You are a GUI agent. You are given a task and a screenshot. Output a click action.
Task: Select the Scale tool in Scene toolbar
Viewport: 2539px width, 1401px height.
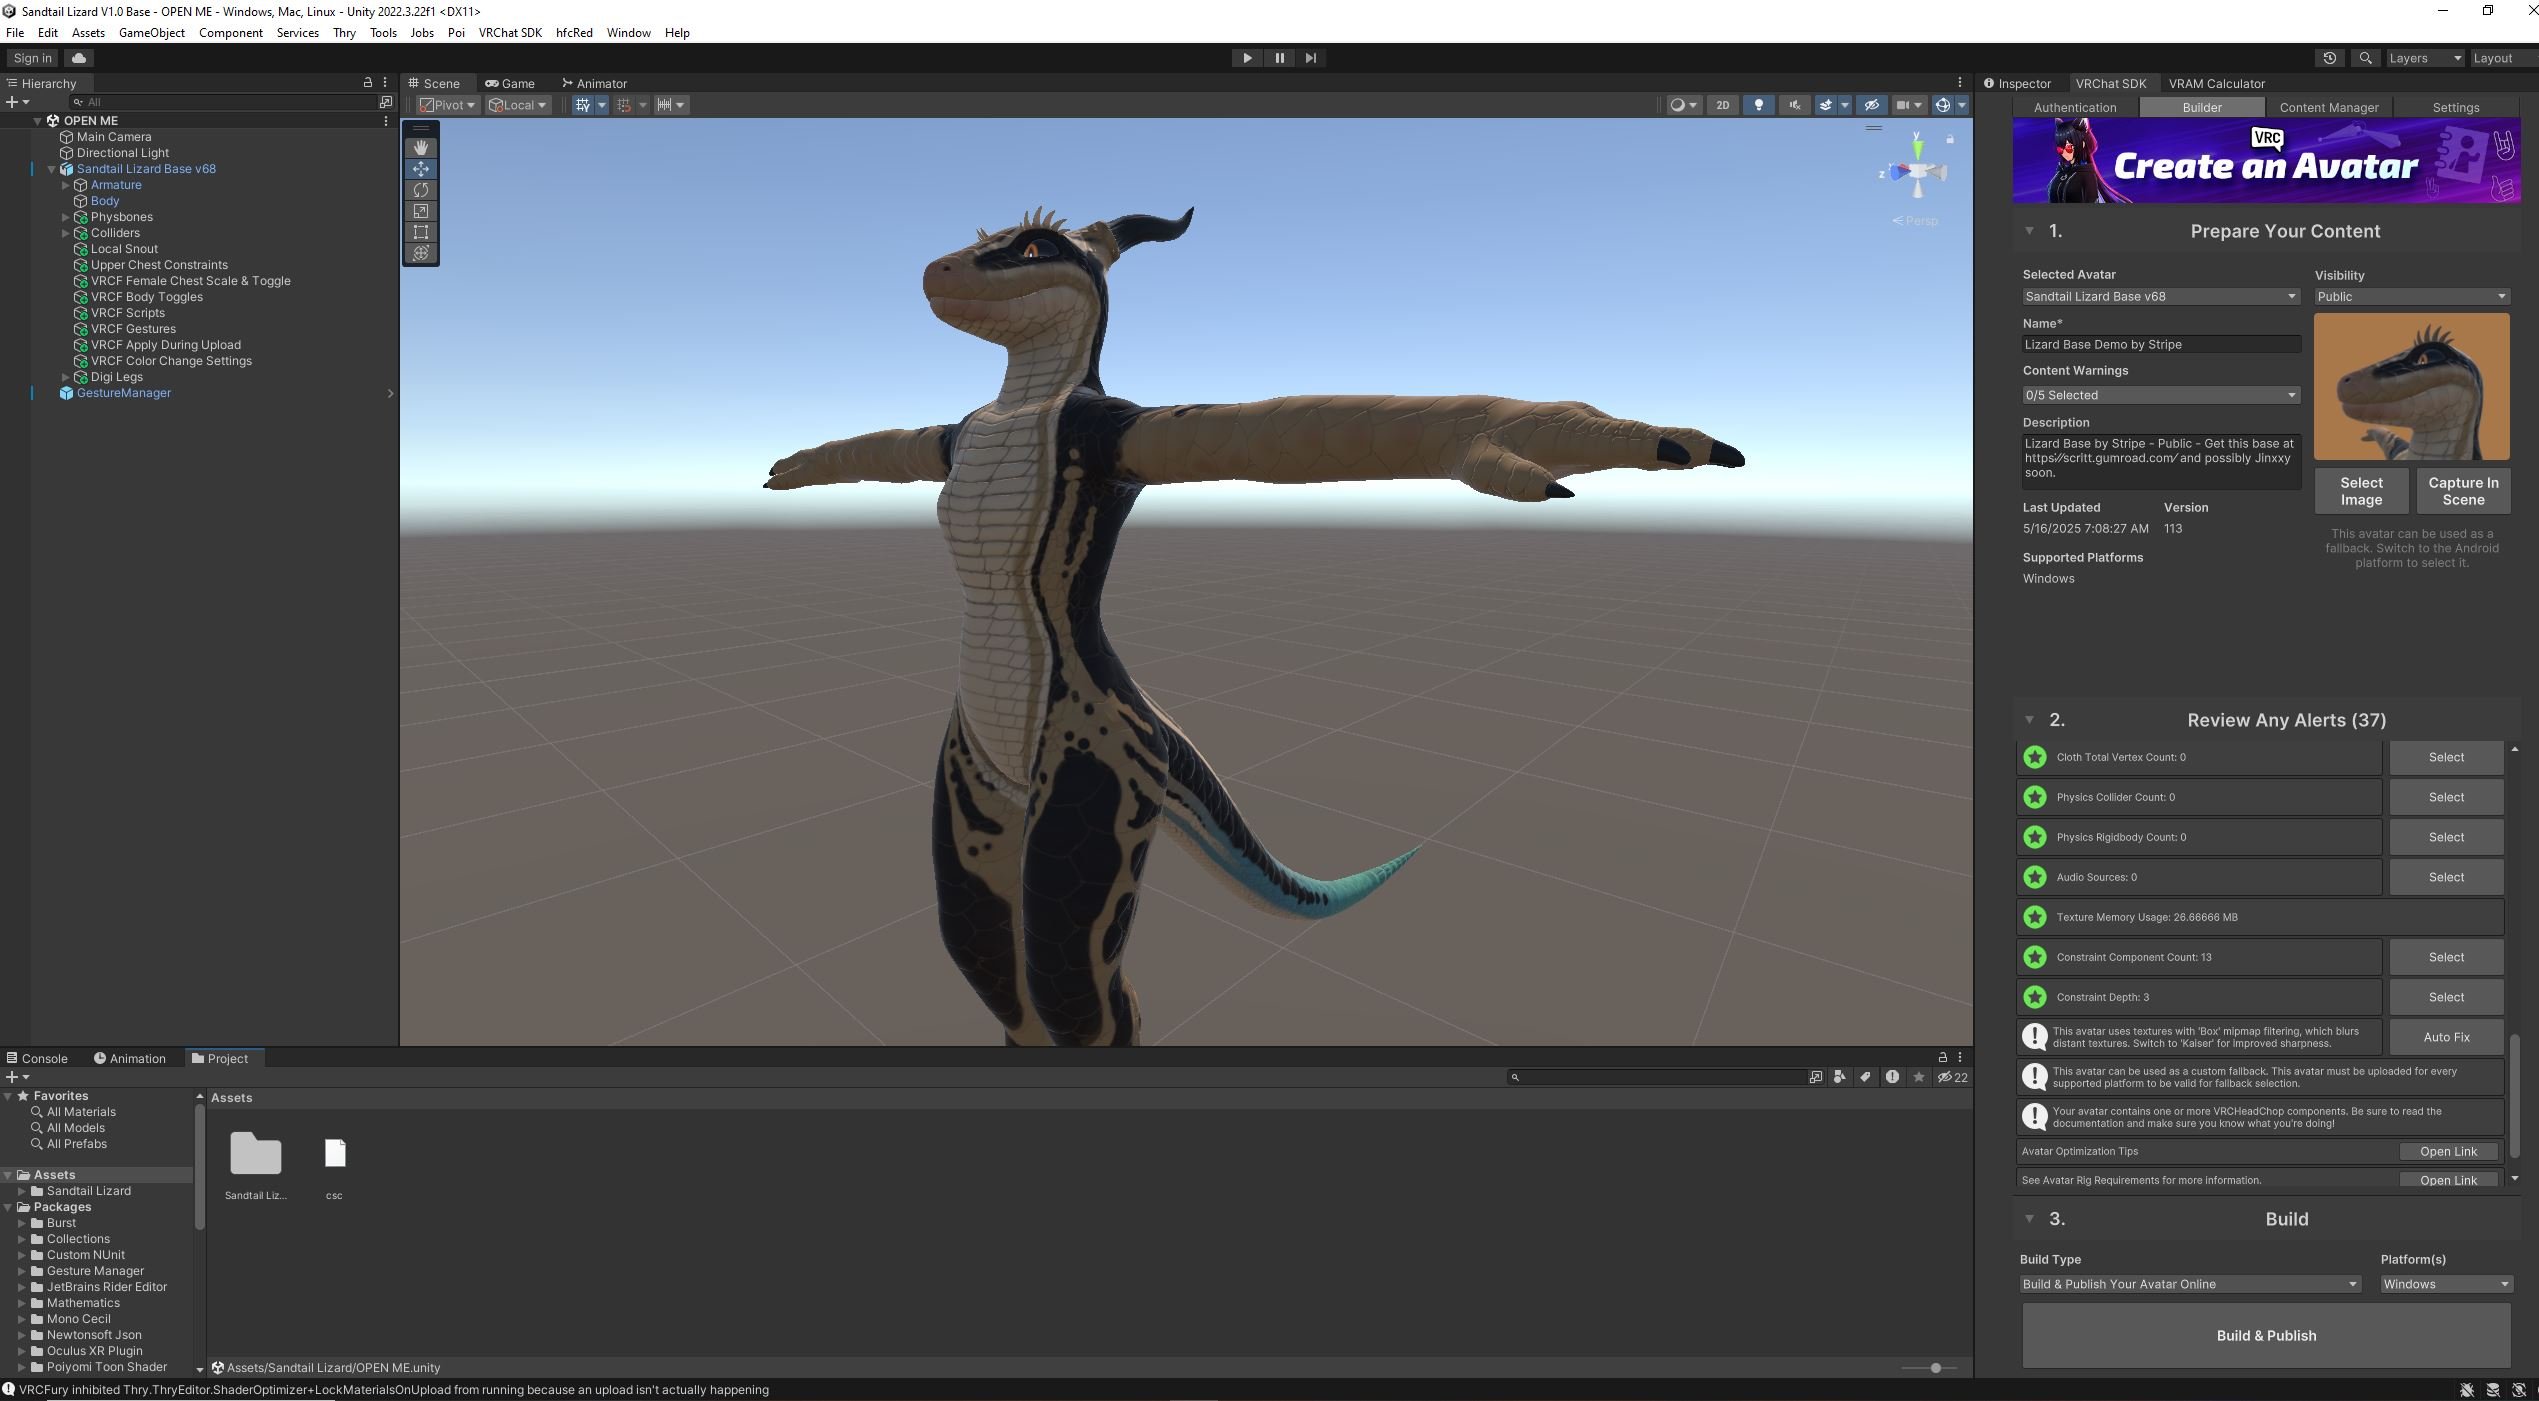click(x=421, y=211)
